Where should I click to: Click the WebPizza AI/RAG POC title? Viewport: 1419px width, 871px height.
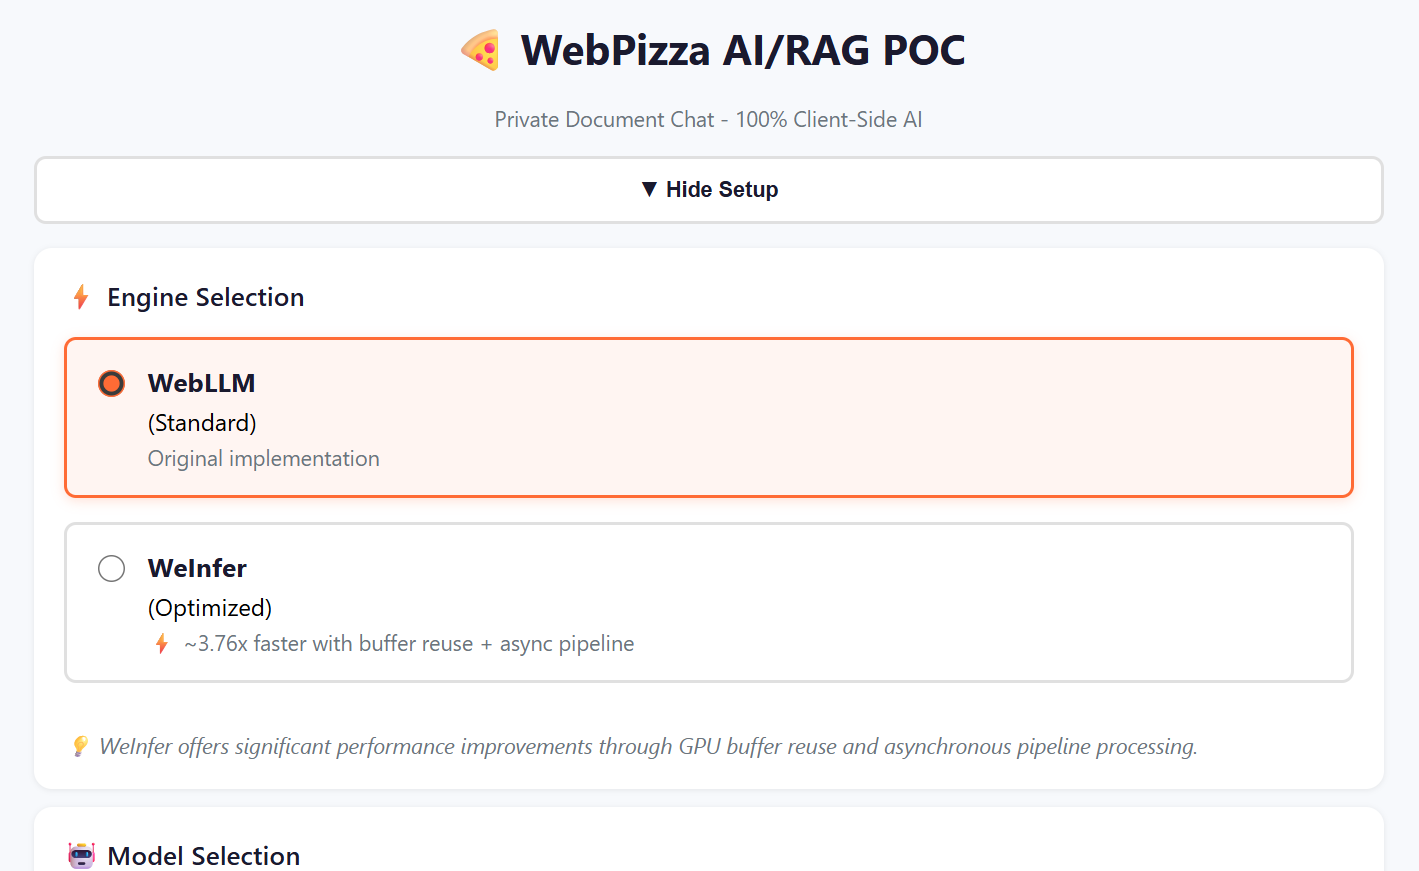[742, 50]
